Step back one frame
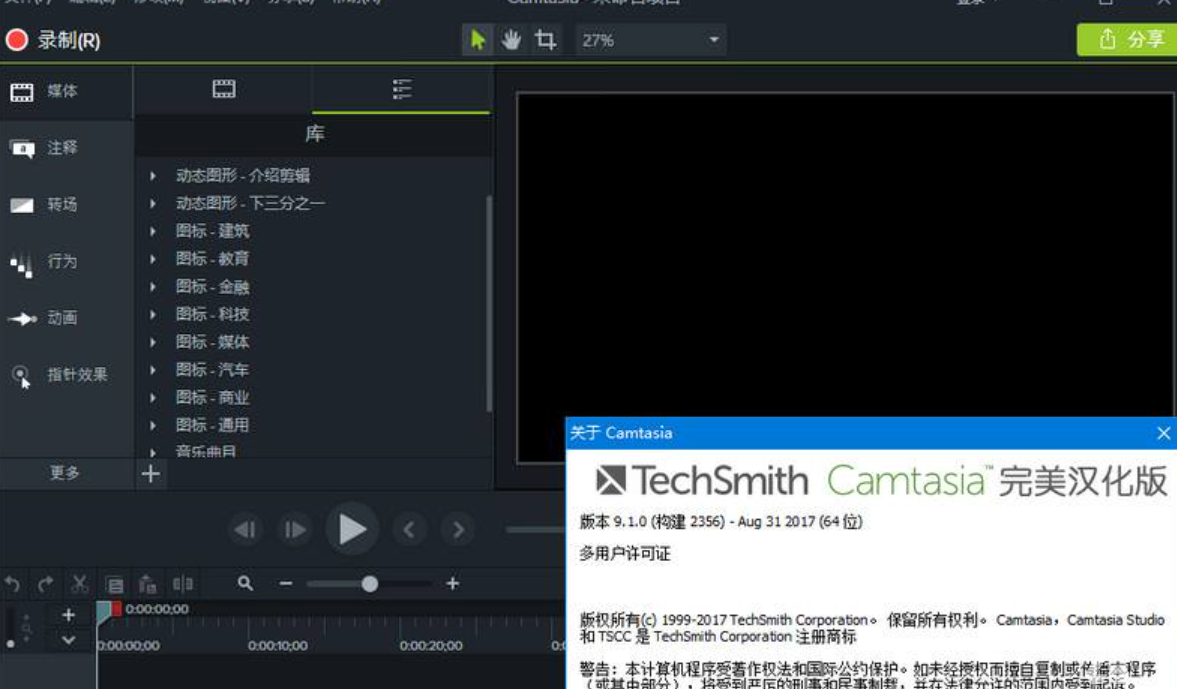Image resolution: width=1177 pixels, height=689 pixels. coord(245,530)
